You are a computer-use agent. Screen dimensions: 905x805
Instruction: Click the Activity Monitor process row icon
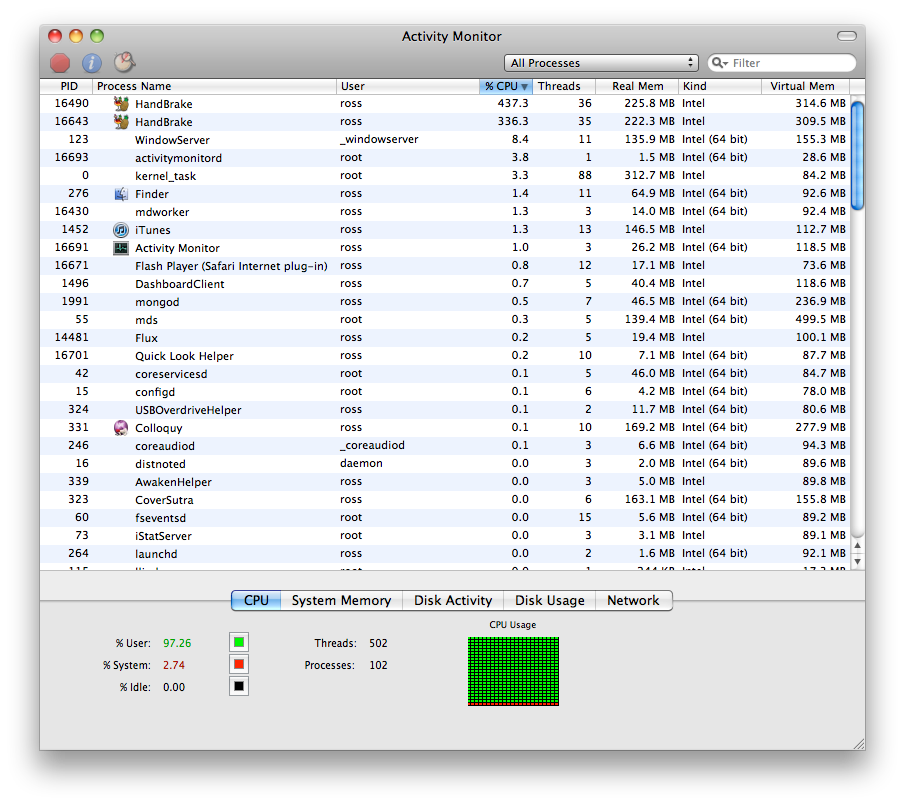coord(121,248)
